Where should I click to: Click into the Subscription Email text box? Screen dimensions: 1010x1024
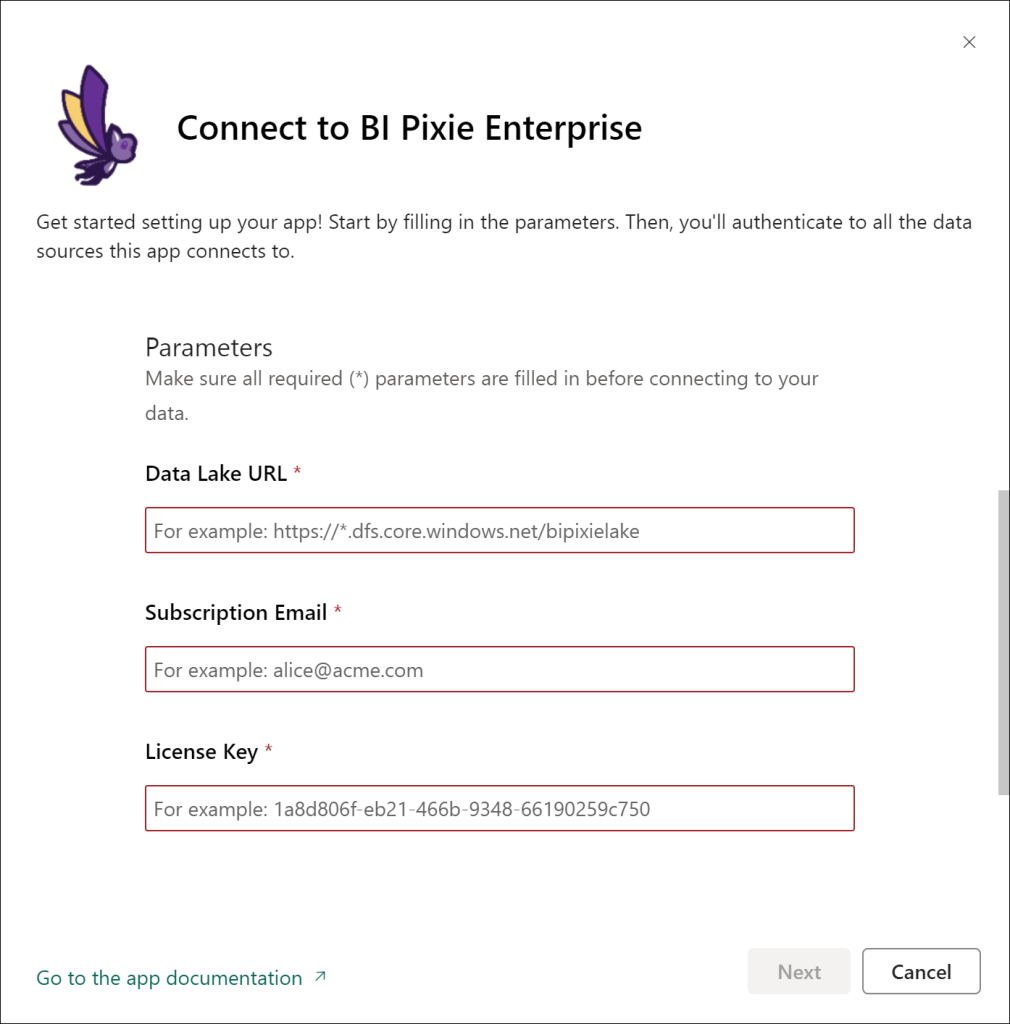500,670
